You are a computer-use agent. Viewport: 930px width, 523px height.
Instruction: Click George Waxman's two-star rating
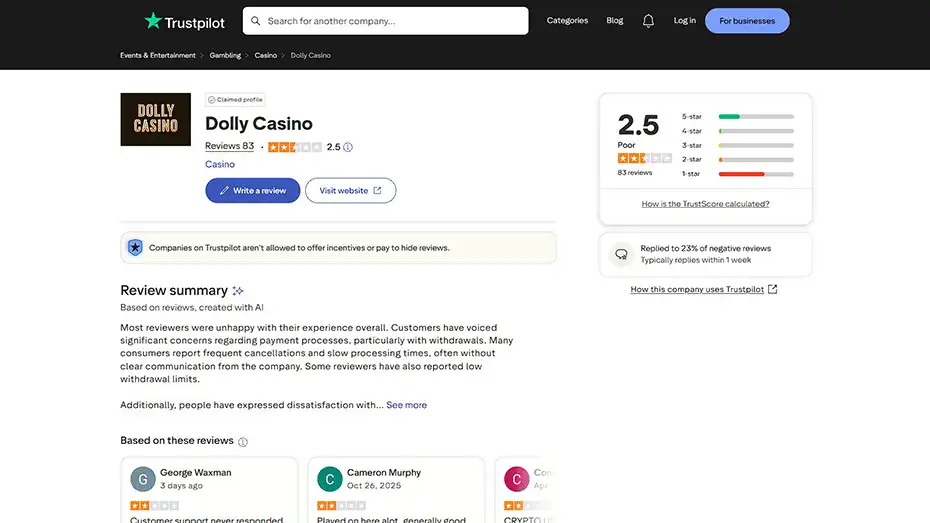point(154,506)
